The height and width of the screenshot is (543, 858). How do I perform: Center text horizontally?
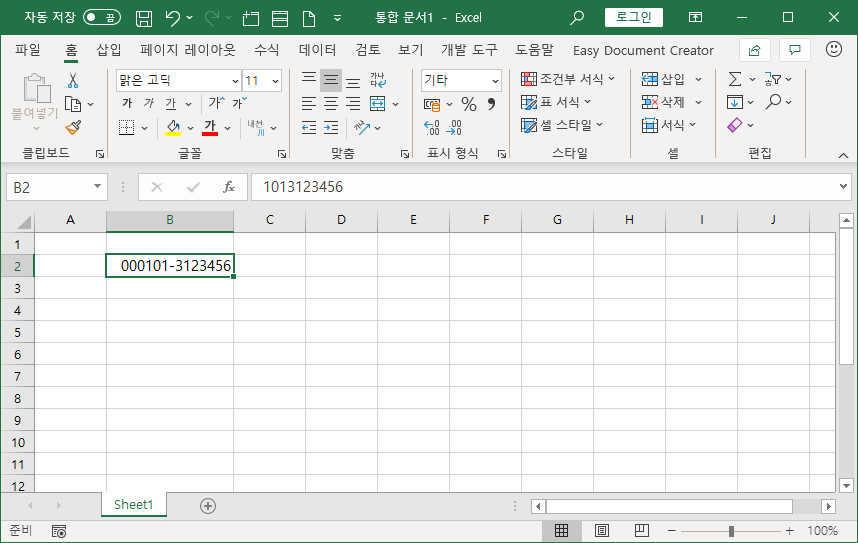[331, 103]
